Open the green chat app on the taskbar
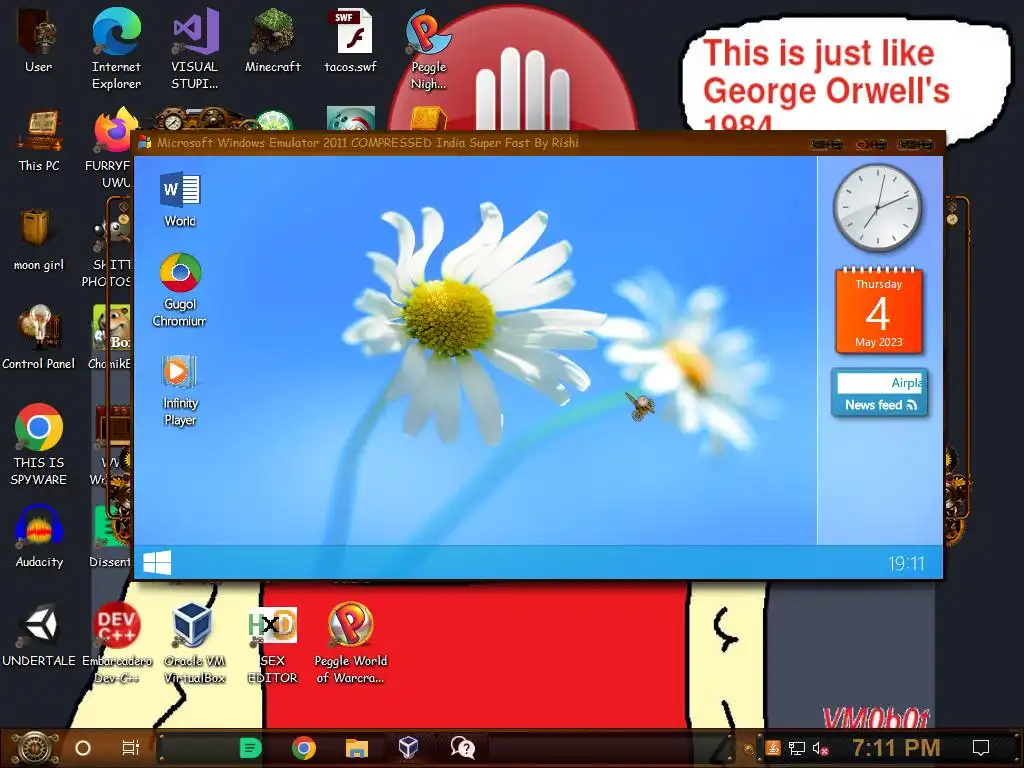Image resolution: width=1024 pixels, height=768 pixels. point(250,748)
